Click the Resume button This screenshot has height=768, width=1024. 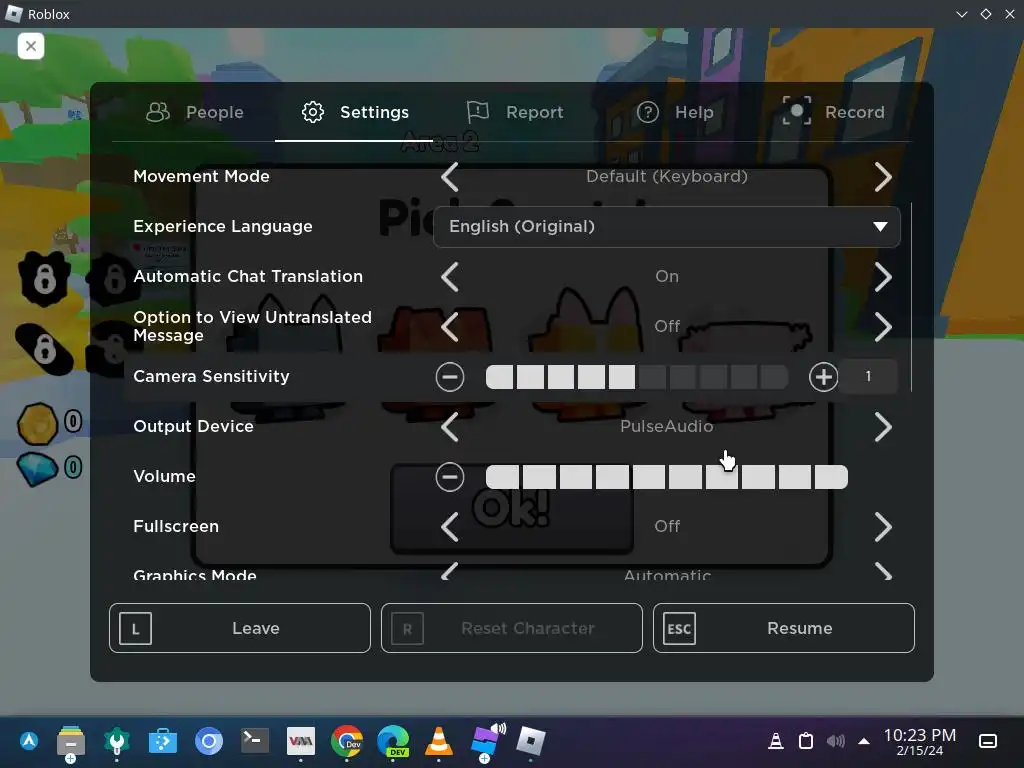pyautogui.click(x=784, y=628)
